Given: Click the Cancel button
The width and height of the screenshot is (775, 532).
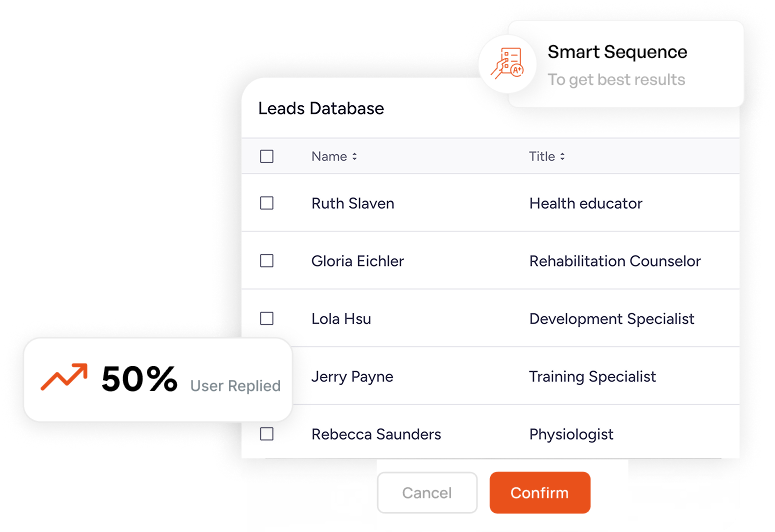Looking at the screenshot, I should 427,493.
